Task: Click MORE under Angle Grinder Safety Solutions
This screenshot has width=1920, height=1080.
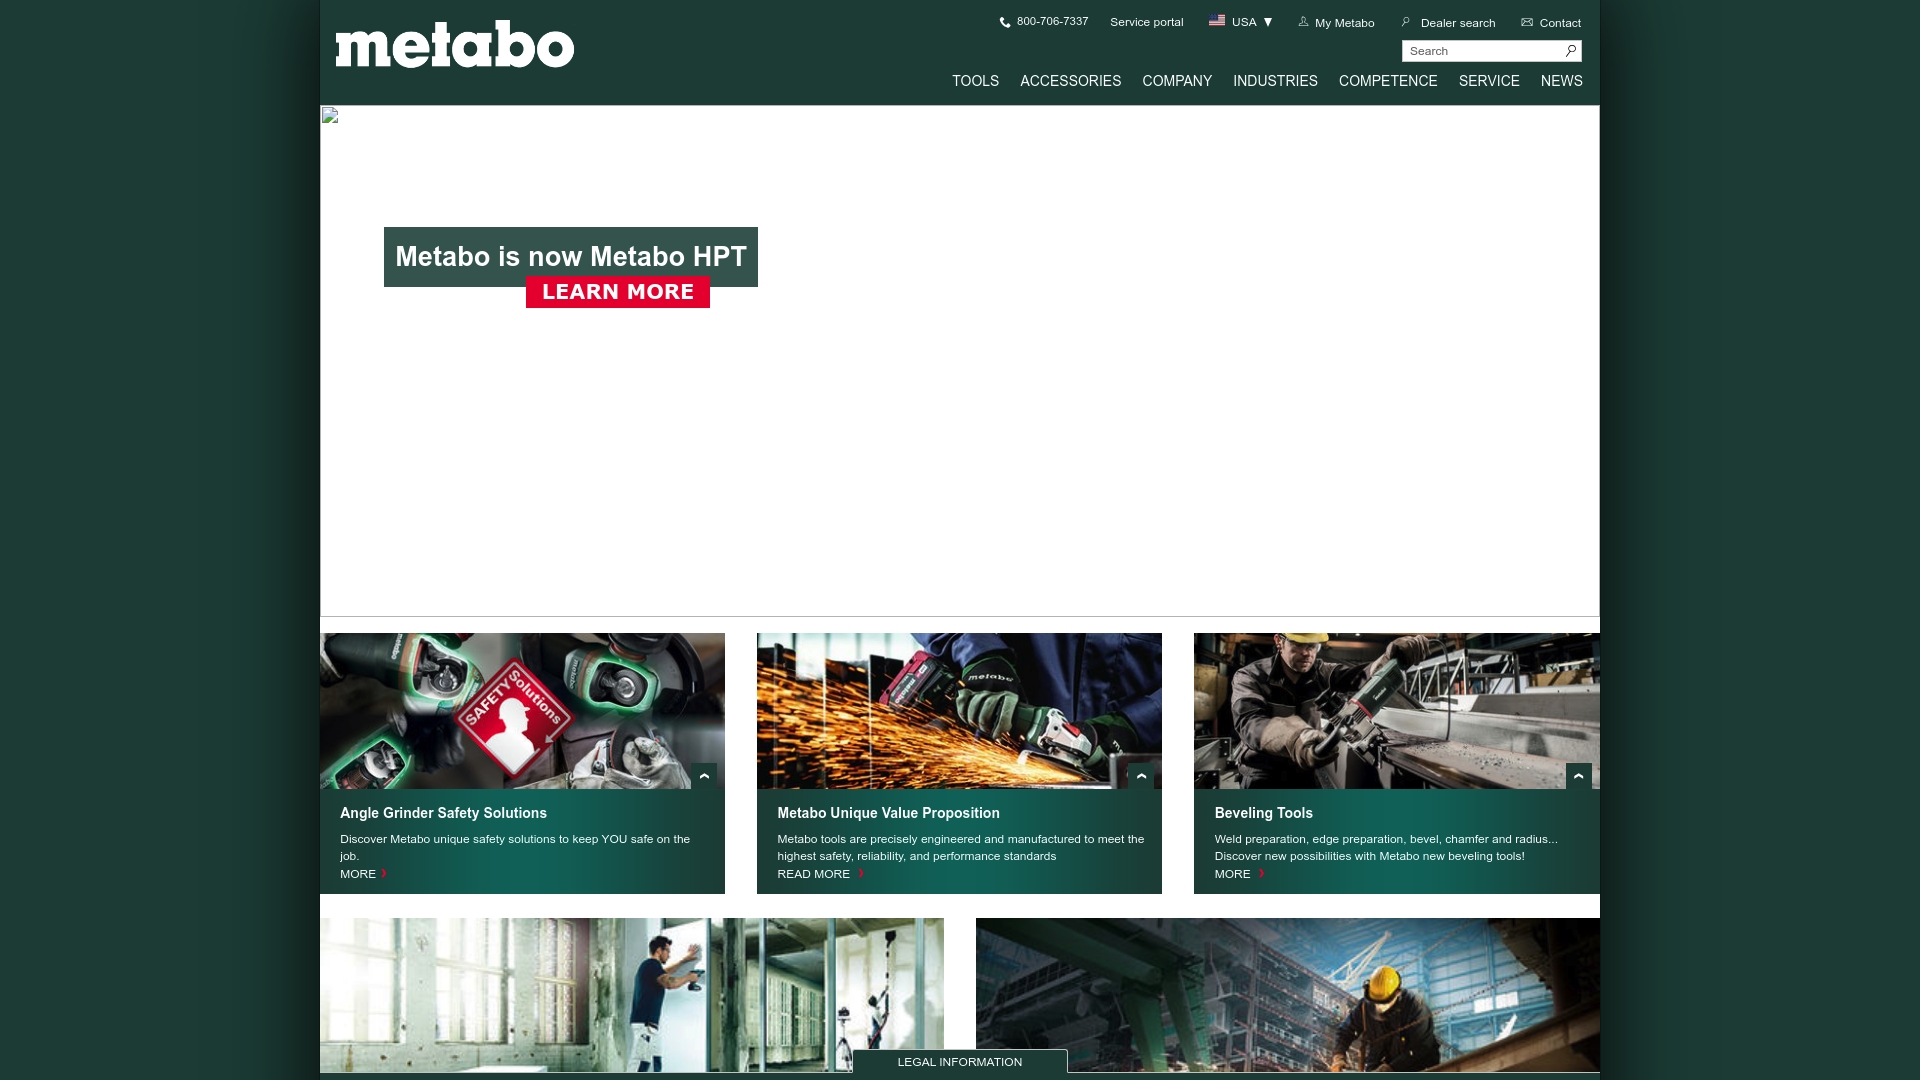Action: pyautogui.click(x=358, y=874)
